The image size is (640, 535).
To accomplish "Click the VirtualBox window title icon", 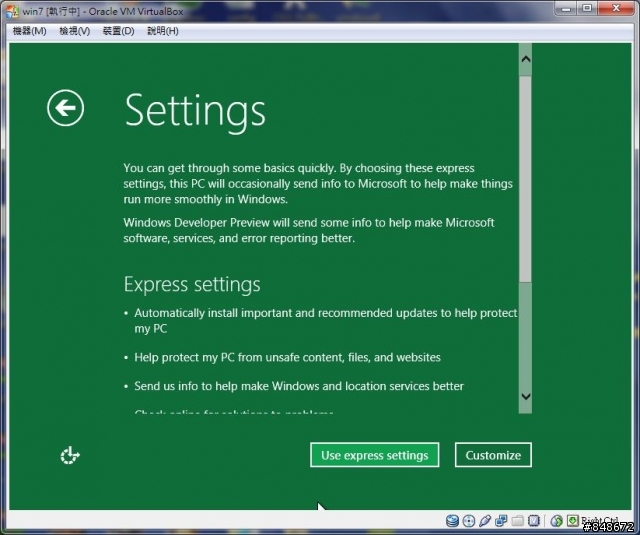I will click(12, 11).
